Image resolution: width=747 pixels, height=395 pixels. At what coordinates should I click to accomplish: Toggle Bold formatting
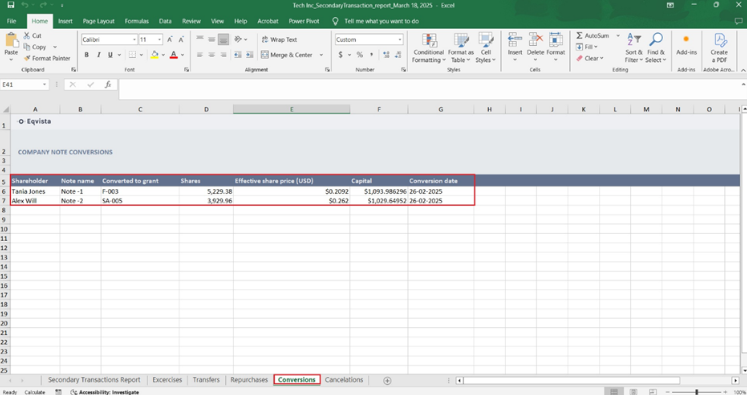(86, 55)
